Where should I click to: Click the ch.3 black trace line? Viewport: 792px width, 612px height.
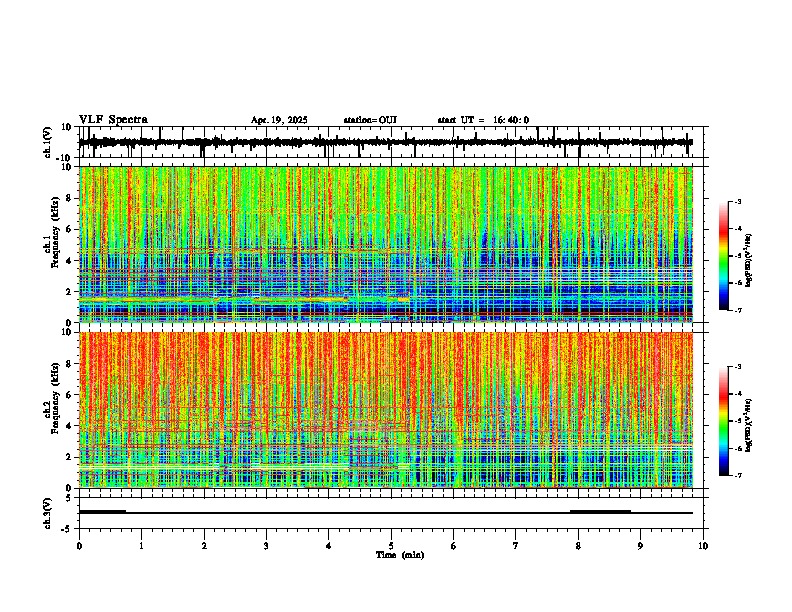coord(386,513)
